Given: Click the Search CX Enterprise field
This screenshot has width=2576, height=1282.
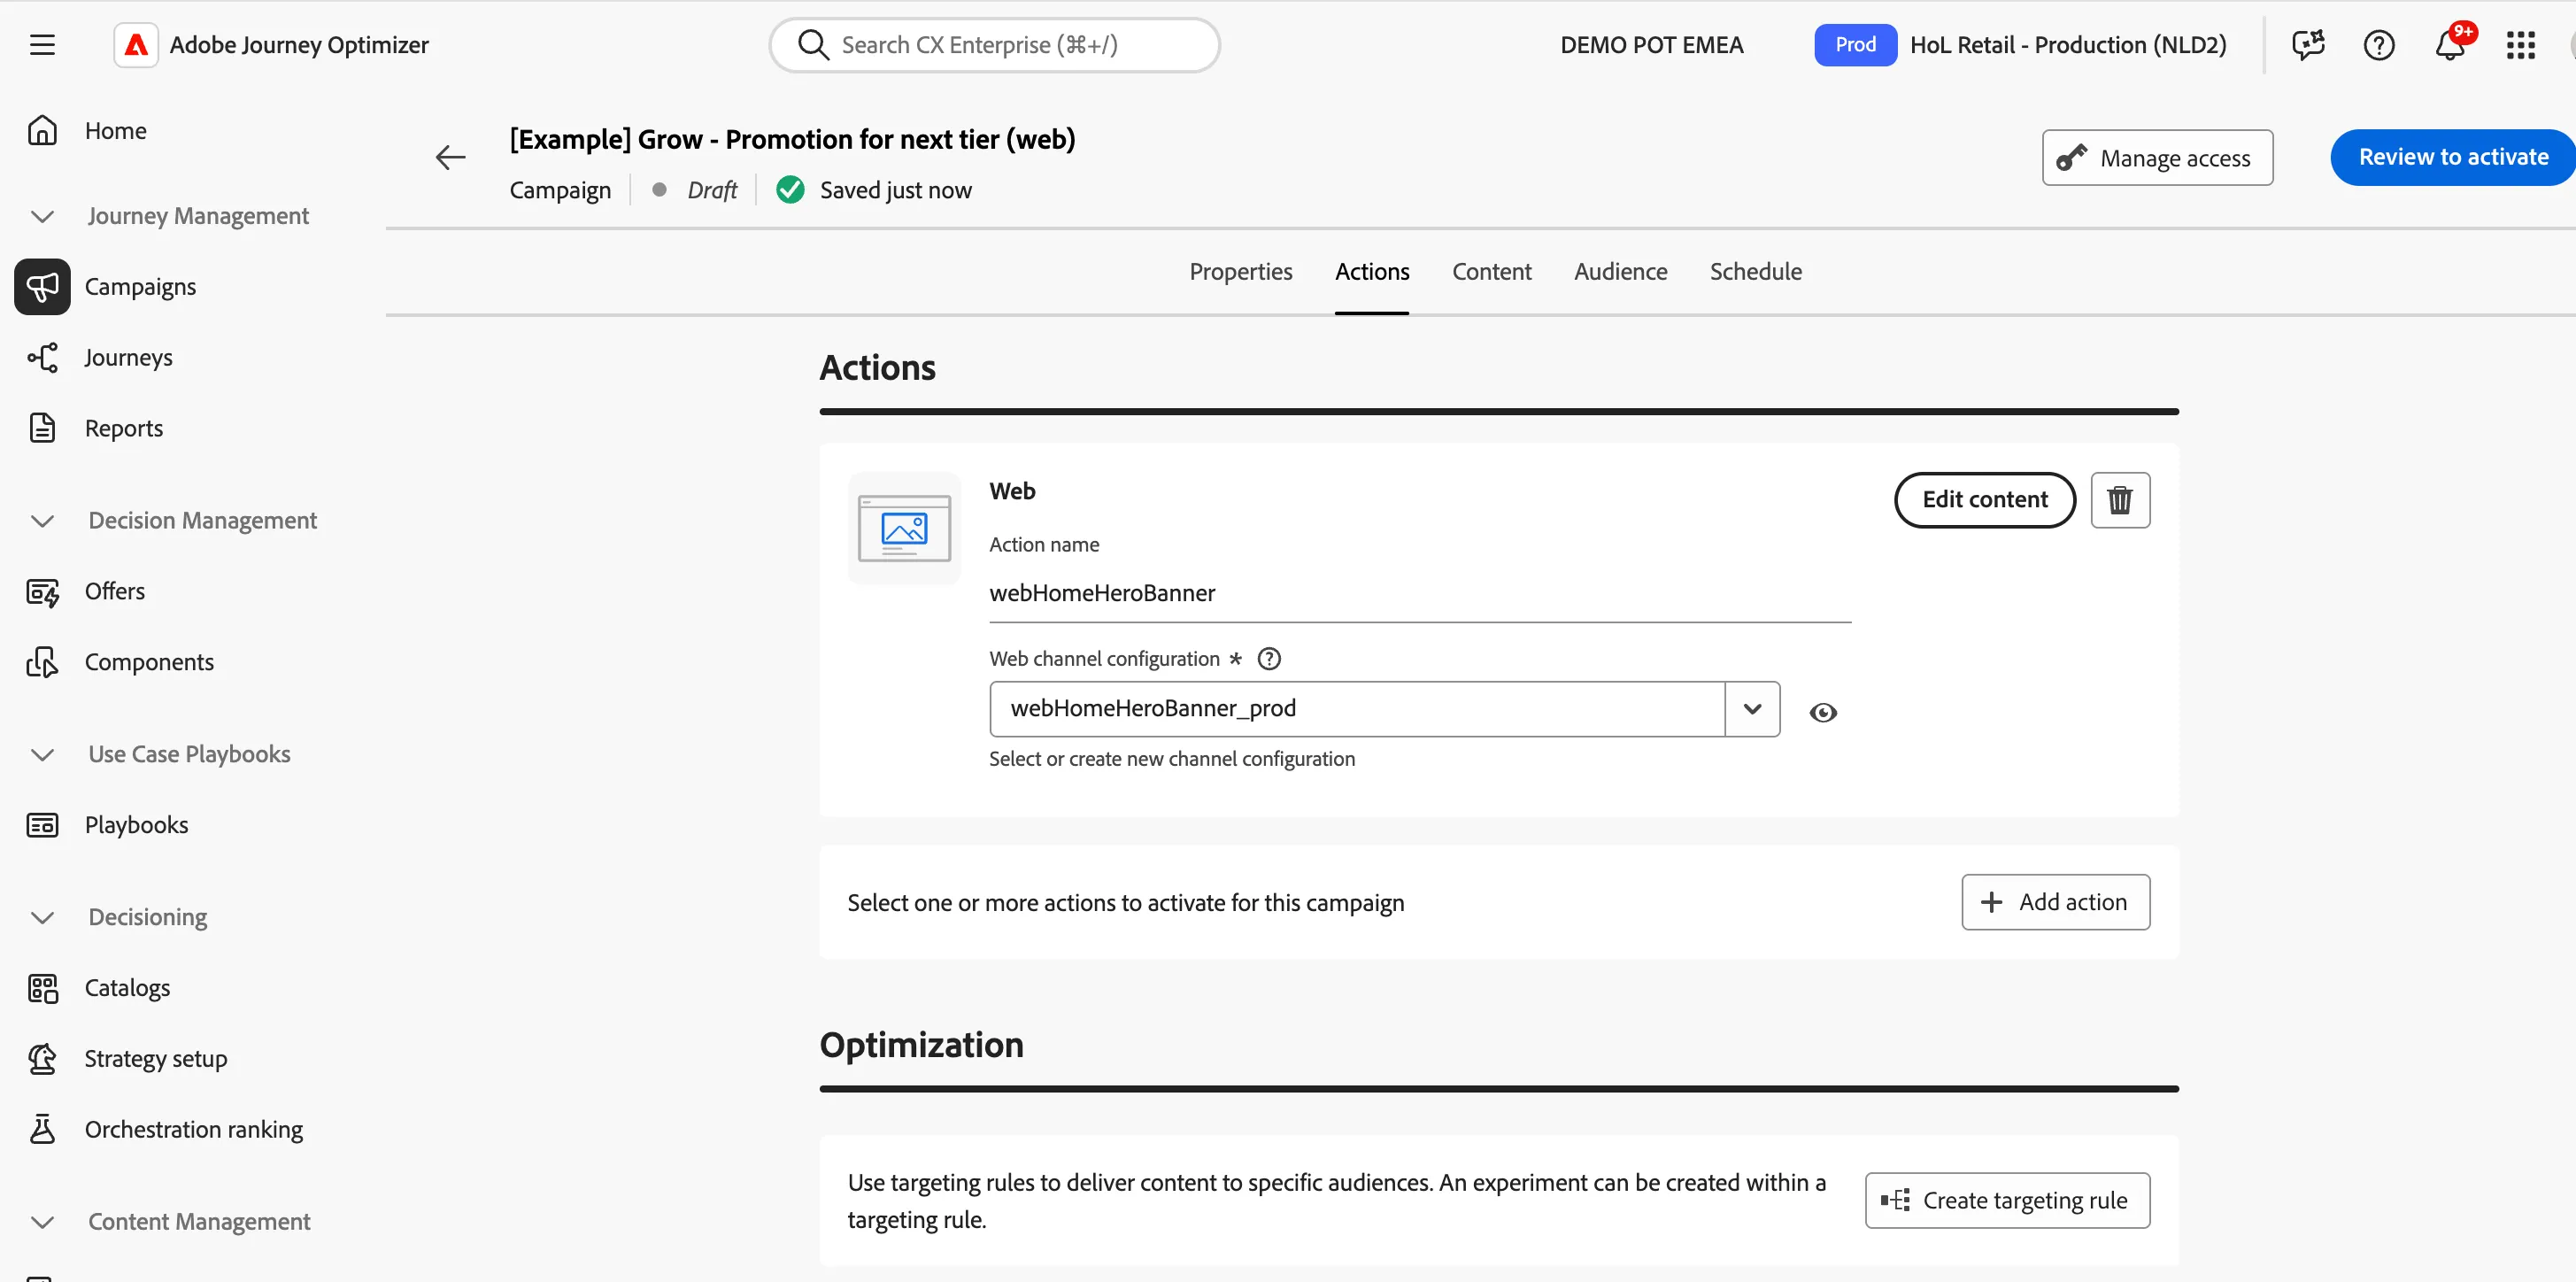Looking at the screenshot, I should coord(994,45).
